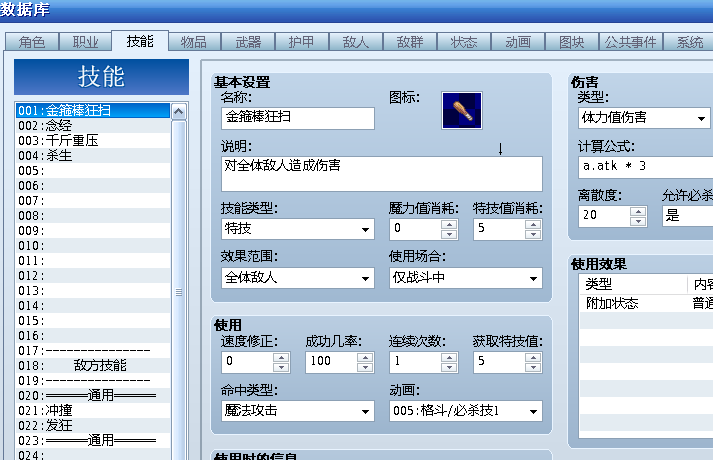Expand the 使用场合 dropdown showing 仅战斗中
This screenshot has height=460, width=713.
[x=466, y=278]
